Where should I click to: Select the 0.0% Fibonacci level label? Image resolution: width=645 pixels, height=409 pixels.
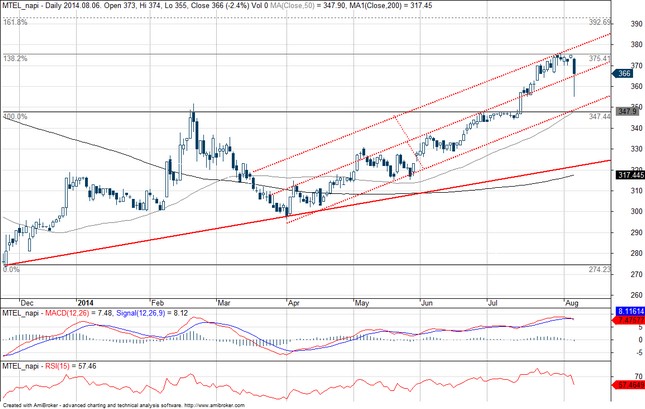click(12, 270)
